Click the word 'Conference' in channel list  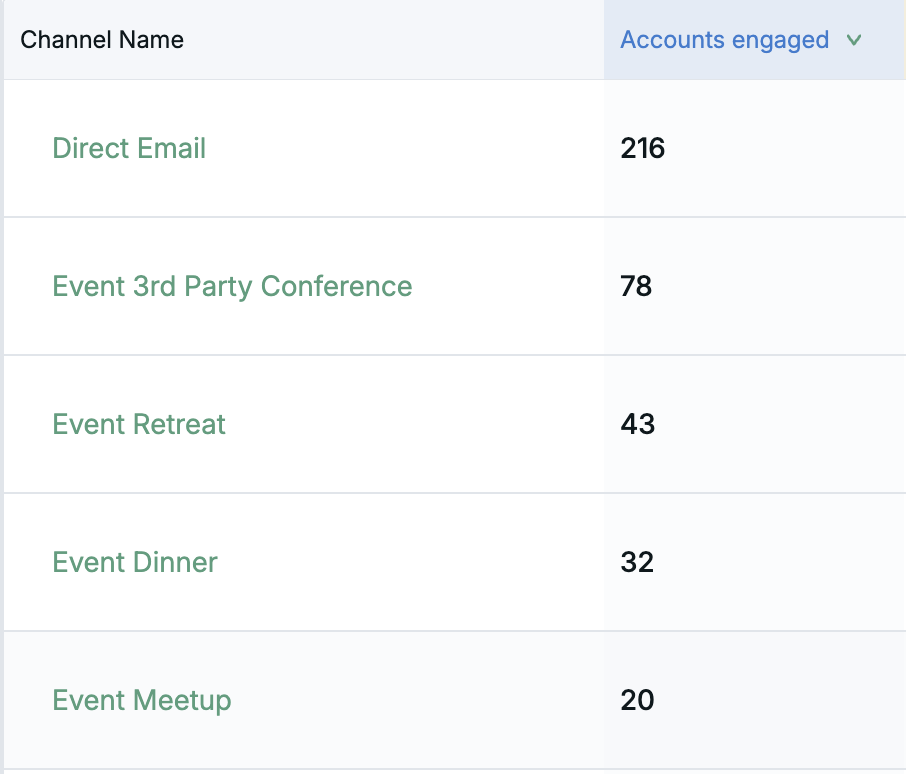click(x=336, y=287)
